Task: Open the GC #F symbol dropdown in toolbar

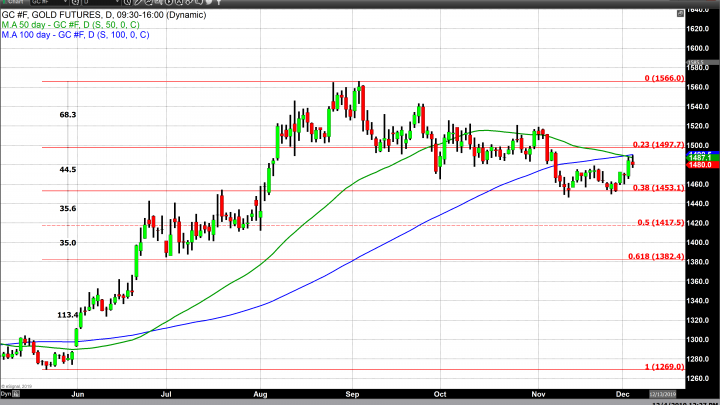Action: point(50,4)
